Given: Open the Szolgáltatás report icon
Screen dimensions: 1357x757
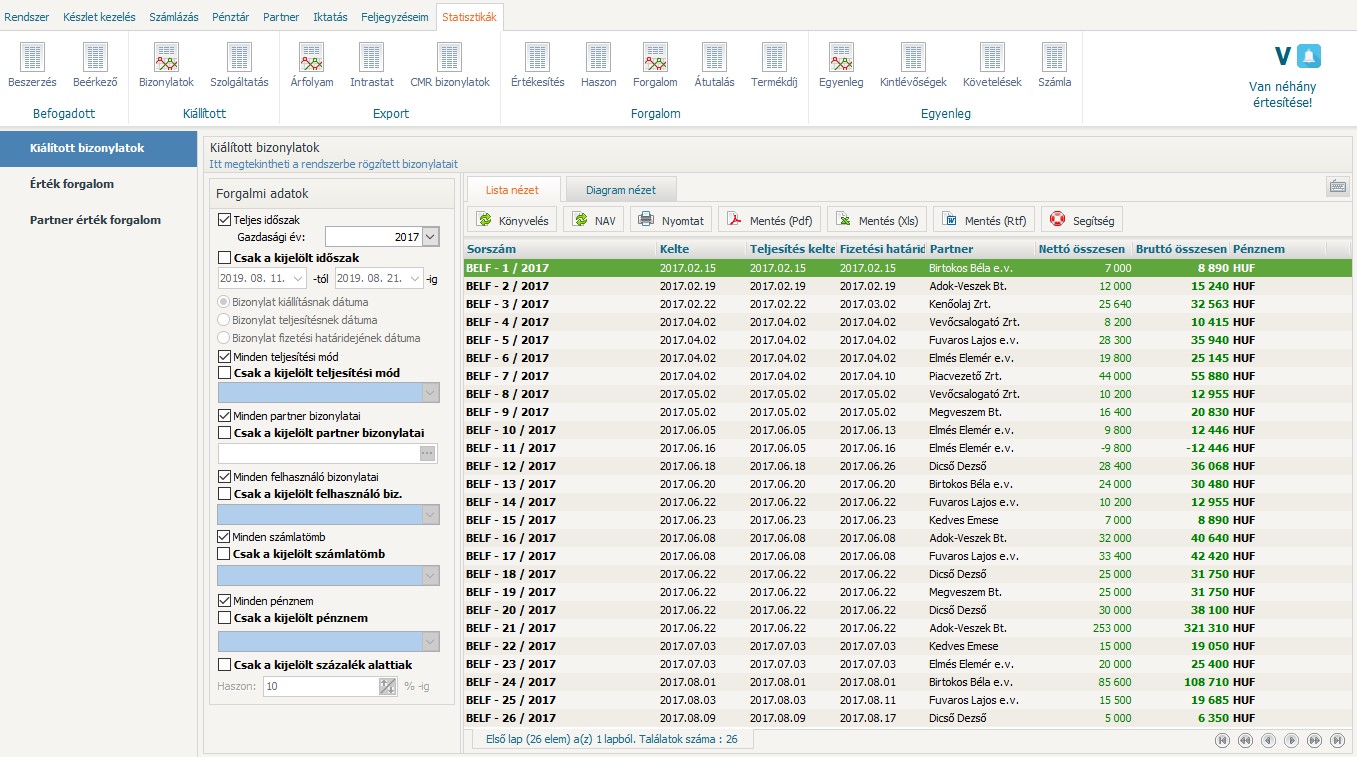Looking at the screenshot, I should point(239,58).
